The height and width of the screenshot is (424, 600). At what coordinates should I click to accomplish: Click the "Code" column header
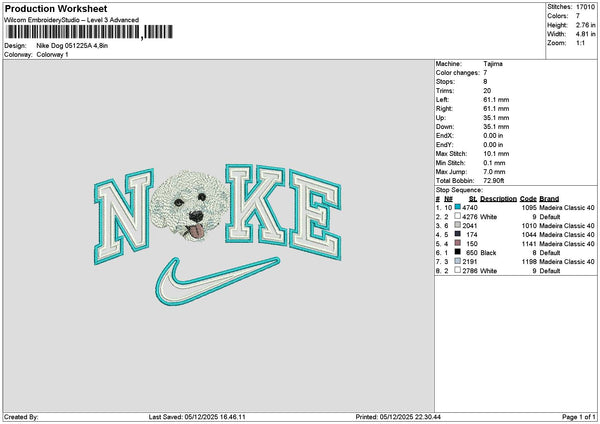point(528,199)
